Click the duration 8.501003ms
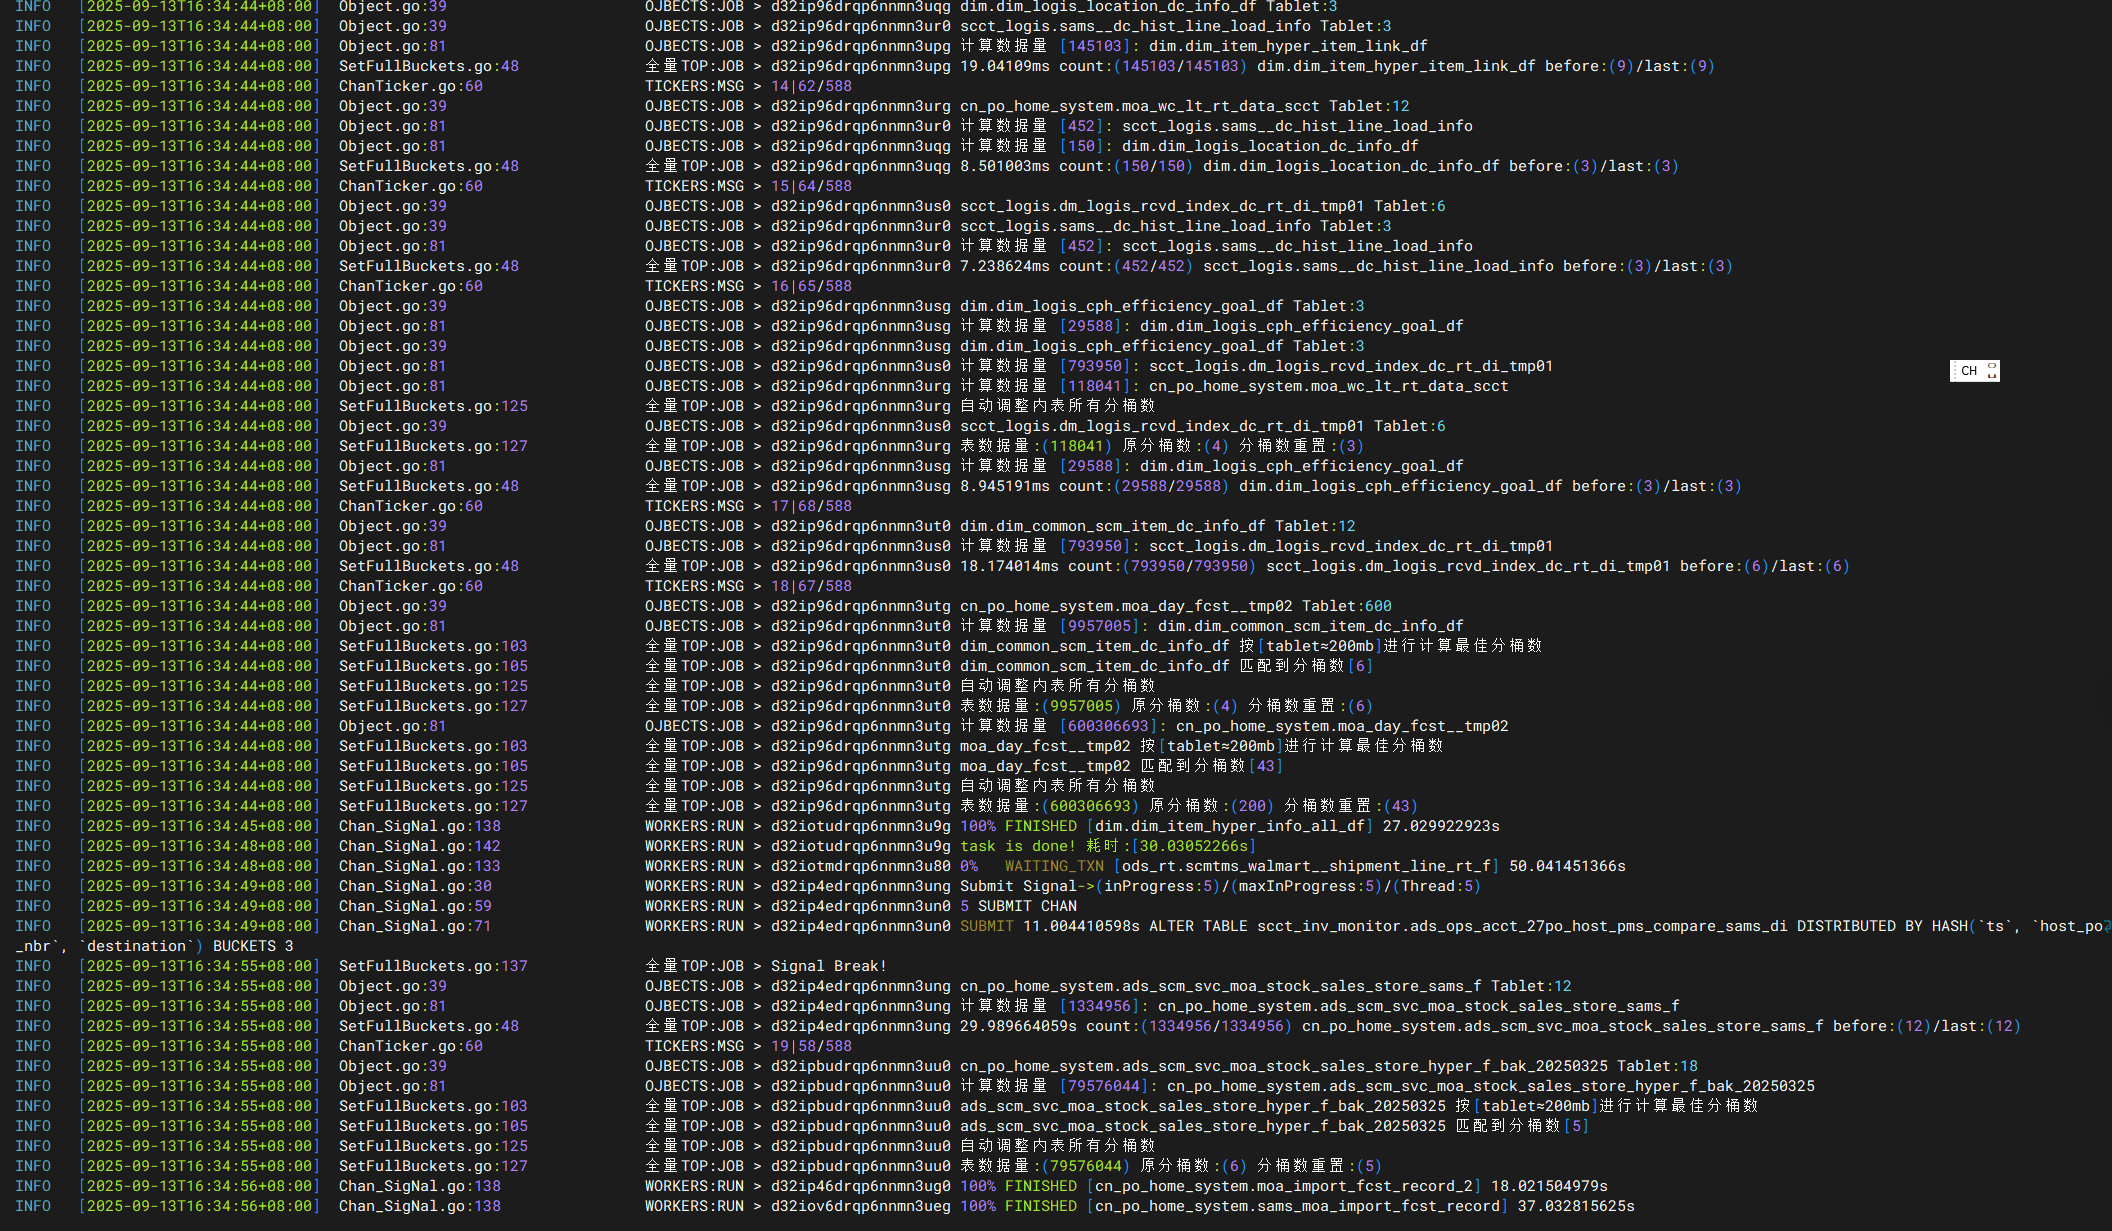Screen dimensions: 2112x1231 pyautogui.click(x=1005, y=166)
